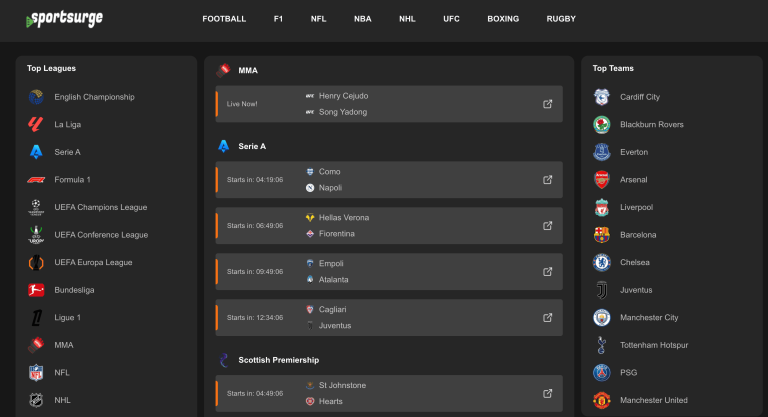Click the Tottenham Hotspur crest
768x417 pixels.
tap(601, 345)
